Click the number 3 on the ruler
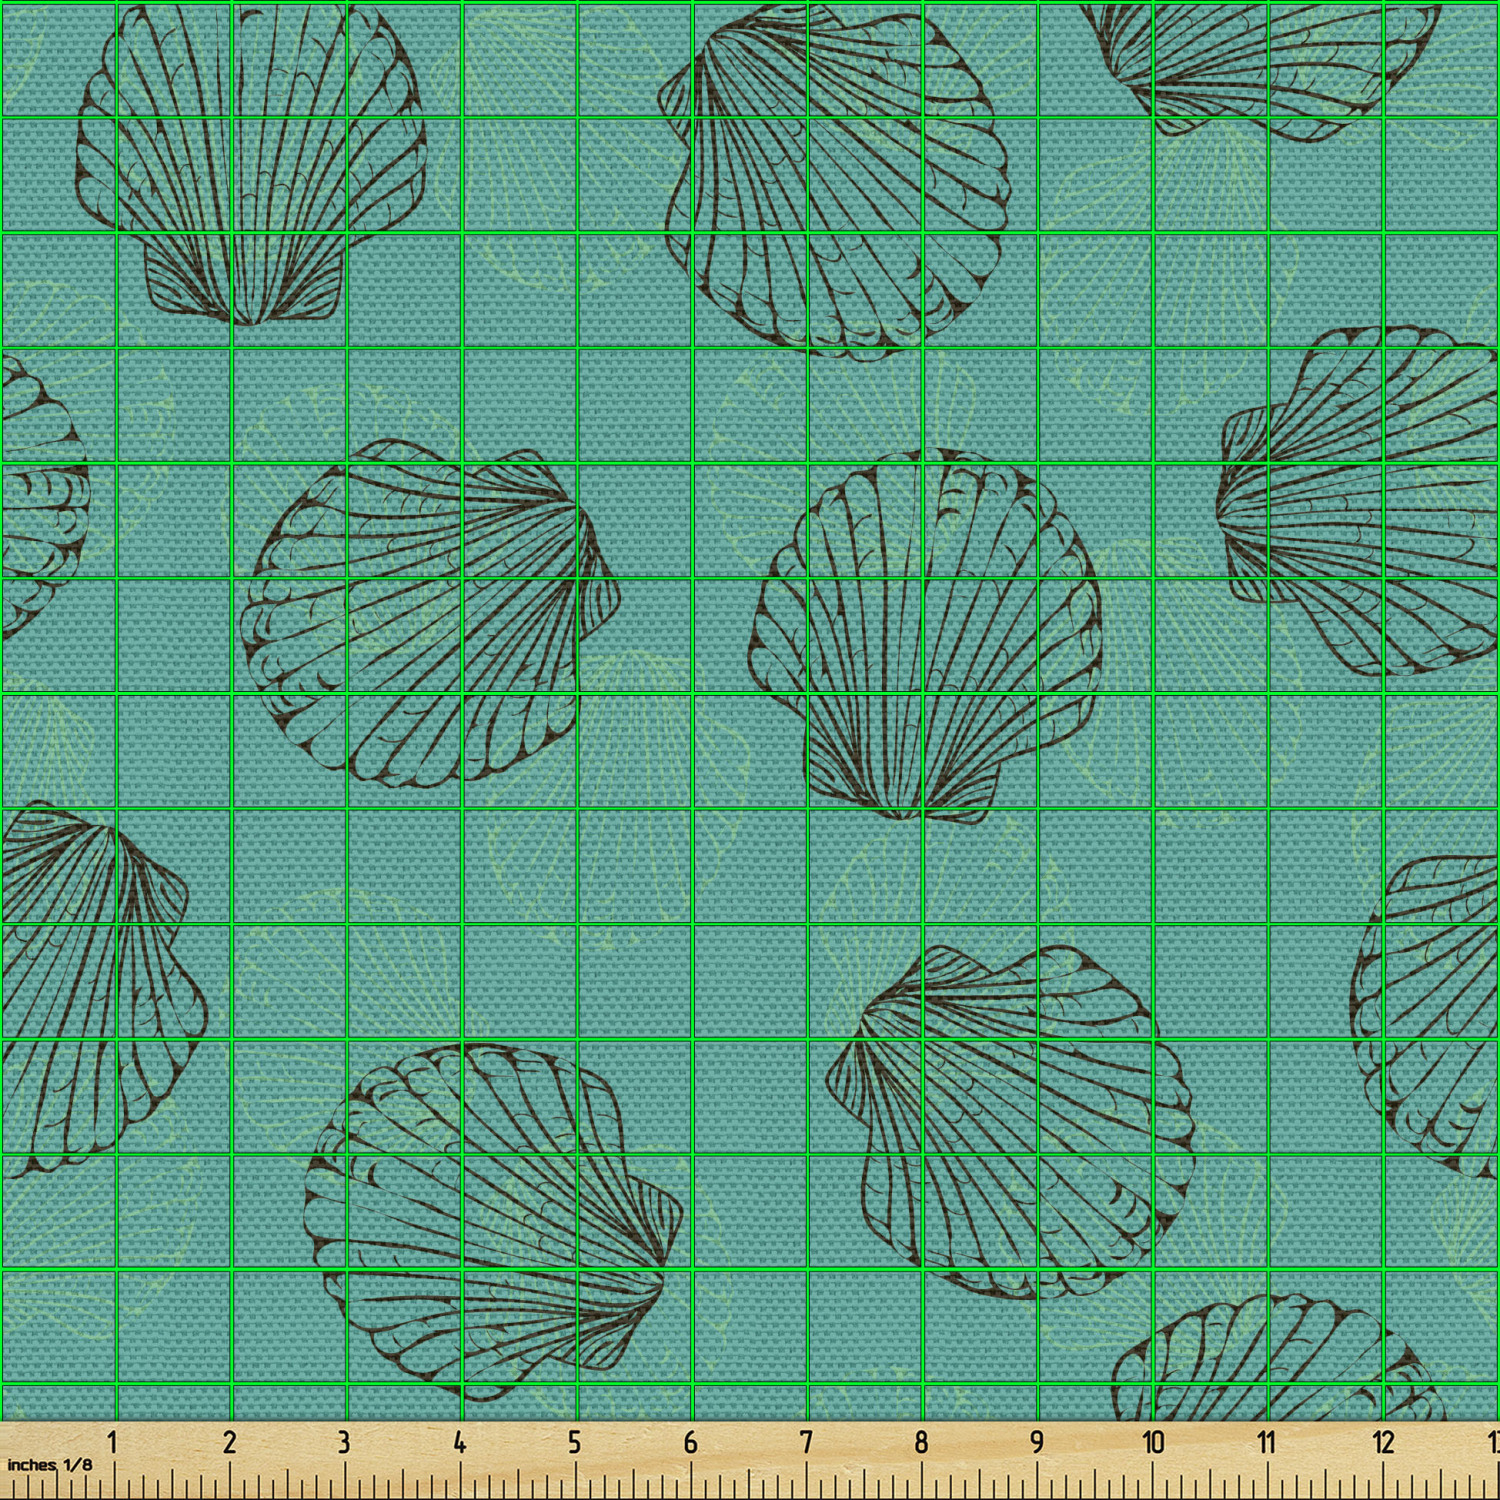The image size is (1500, 1500). pos(344,1442)
